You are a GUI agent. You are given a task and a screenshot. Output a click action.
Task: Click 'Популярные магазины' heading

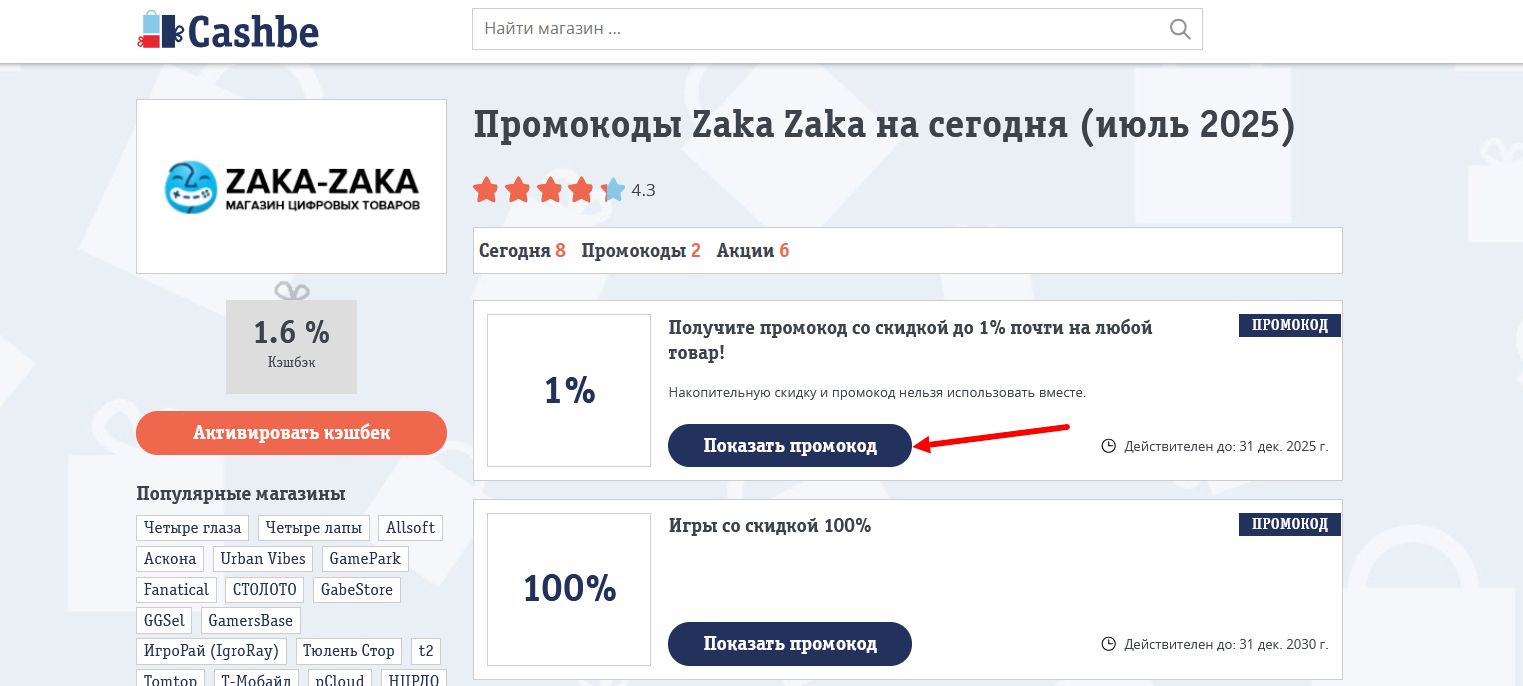[x=241, y=494]
